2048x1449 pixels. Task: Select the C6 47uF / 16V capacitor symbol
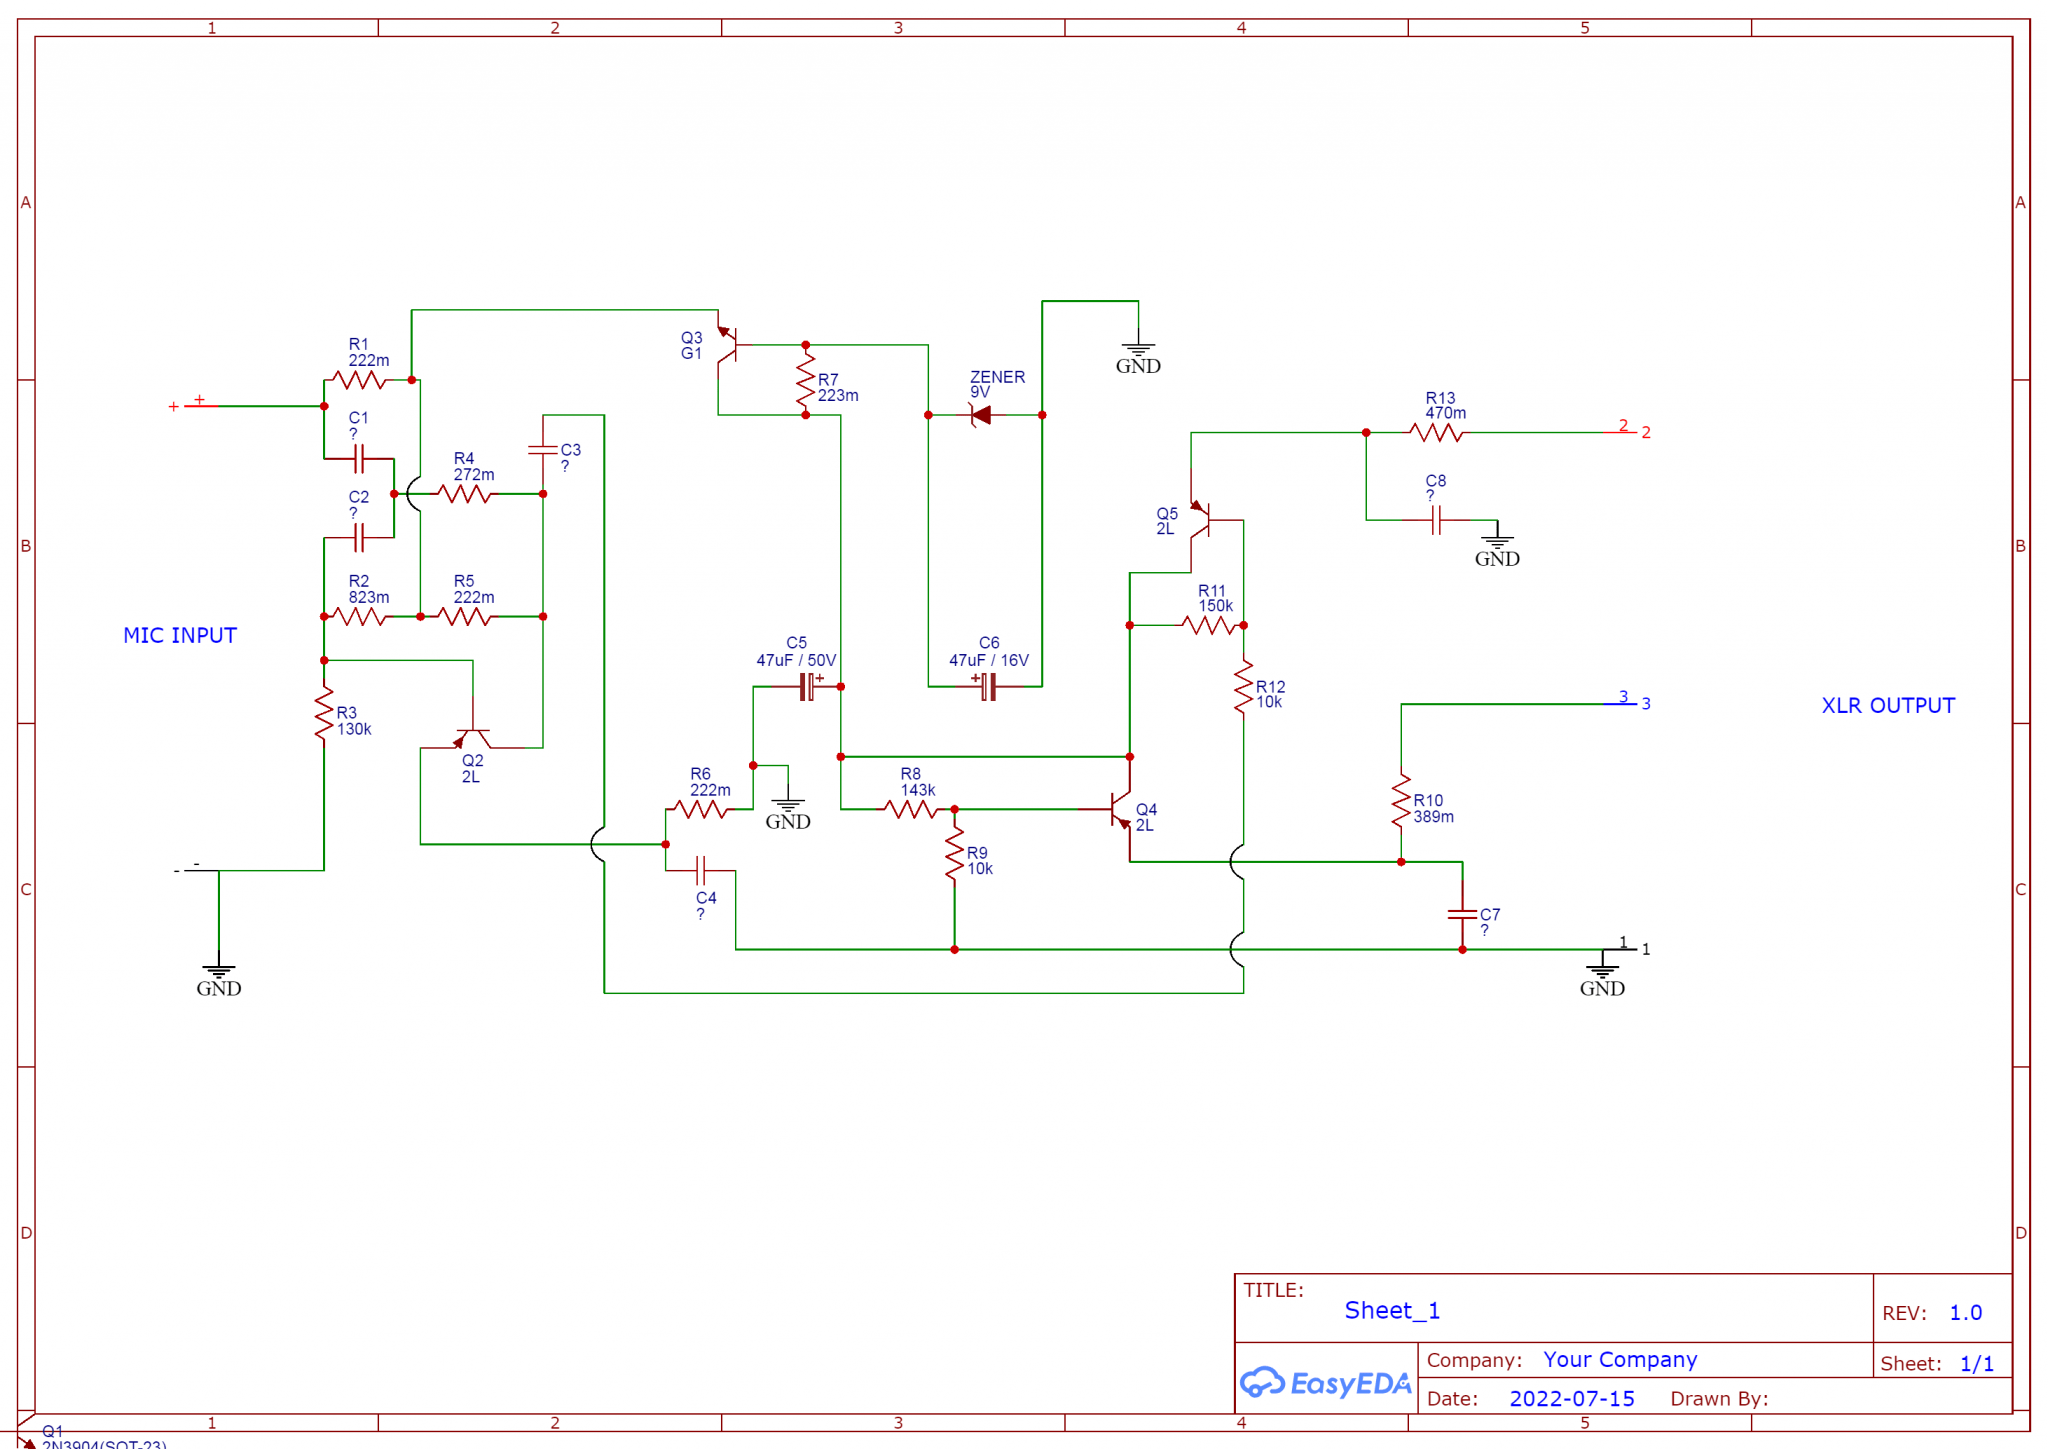click(987, 687)
